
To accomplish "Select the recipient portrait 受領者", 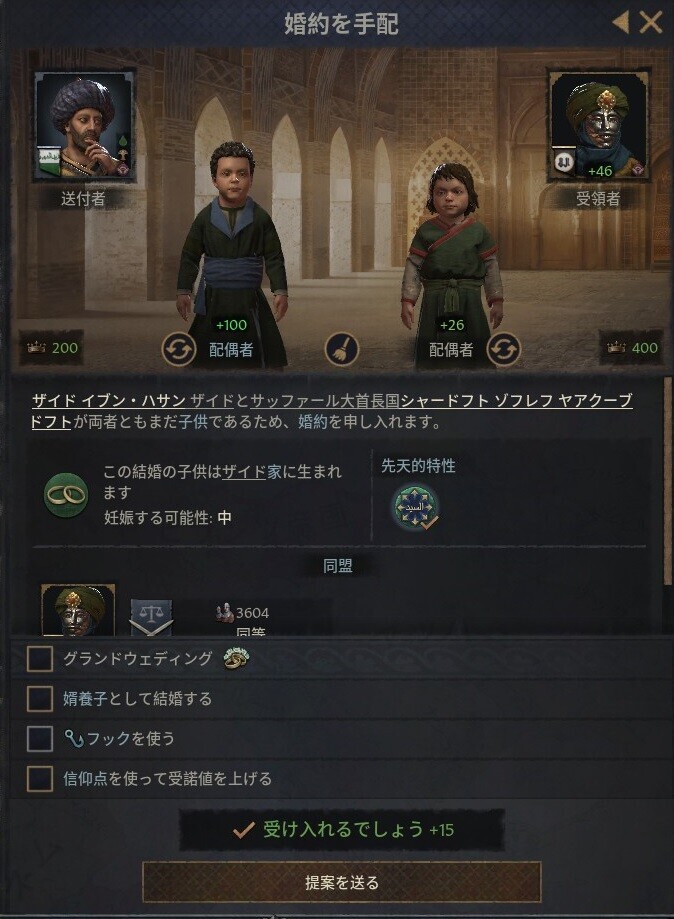I will (x=598, y=125).
